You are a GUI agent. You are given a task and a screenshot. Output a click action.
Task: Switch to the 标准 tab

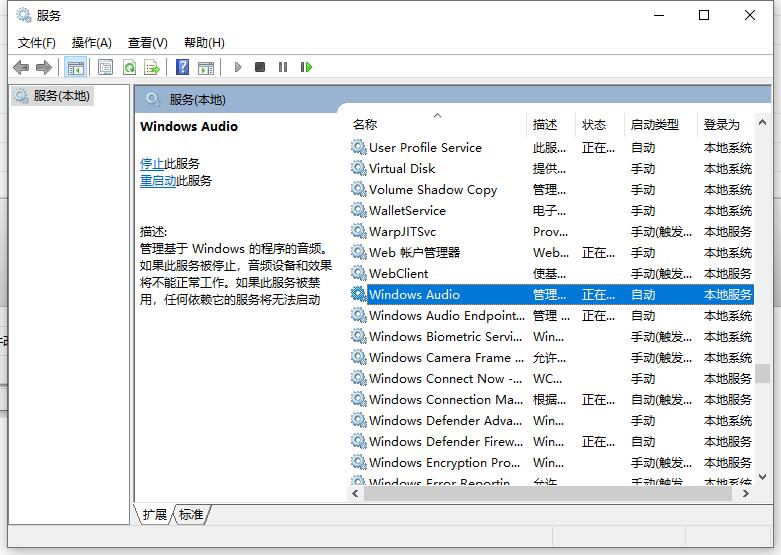[191, 514]
